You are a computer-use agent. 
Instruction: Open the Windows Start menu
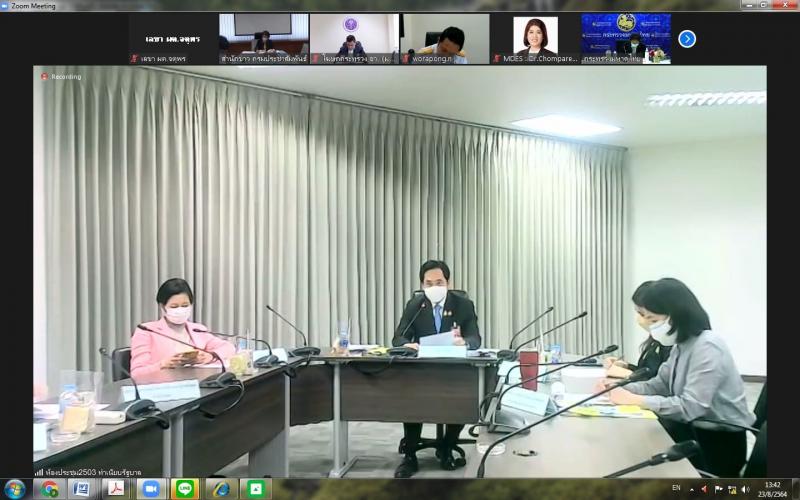tap(14, 489)
